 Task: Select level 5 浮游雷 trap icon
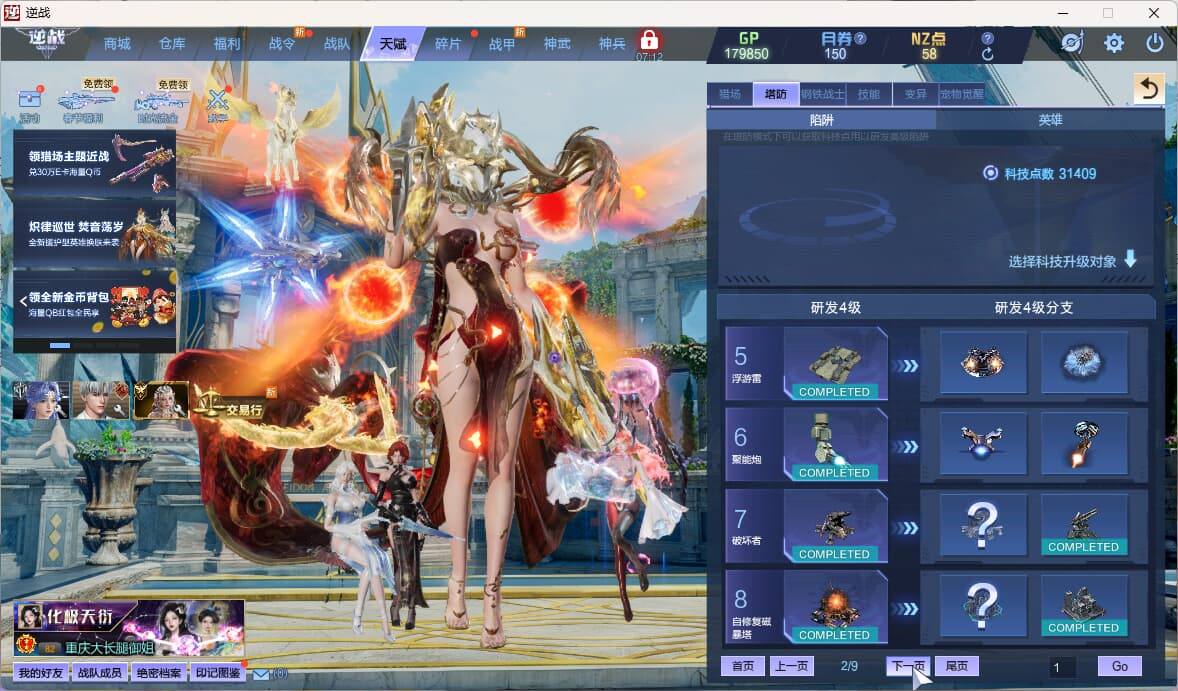coord(835,364)
